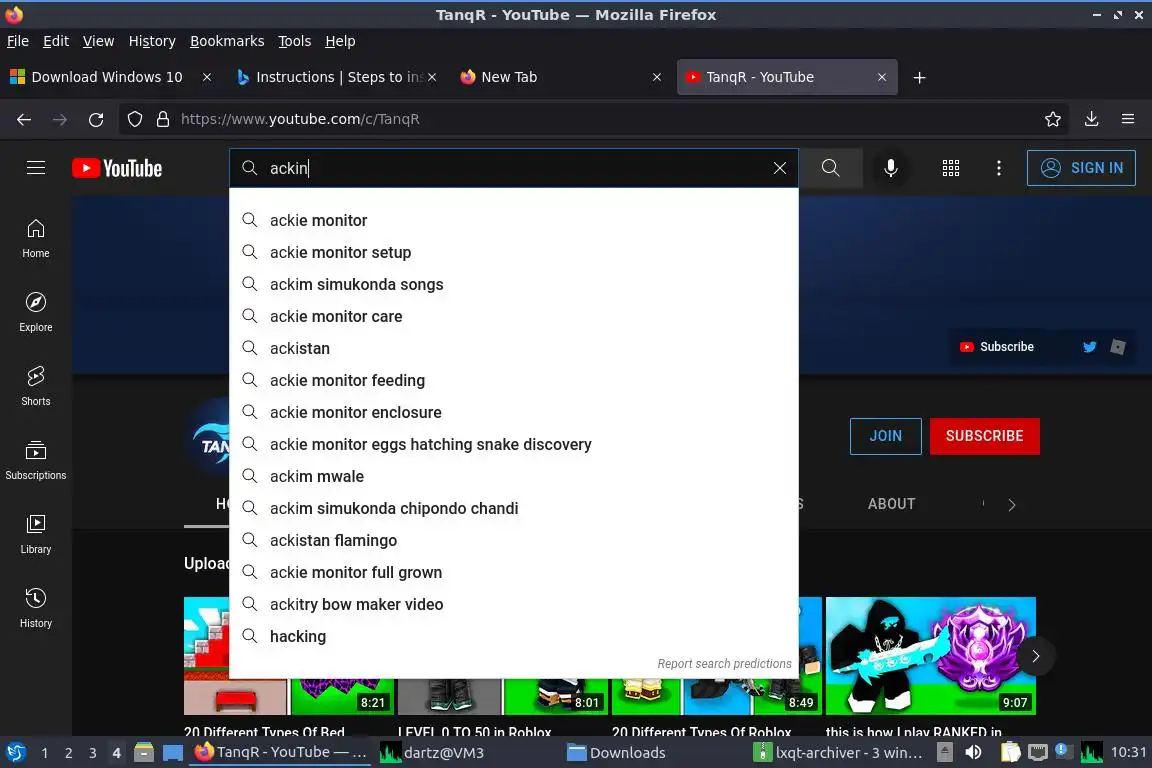Open the YouTube settings three-dot menu
The width and height of the screenshot is (1152, 768).
pyautogui.click(x=998, y=168)
